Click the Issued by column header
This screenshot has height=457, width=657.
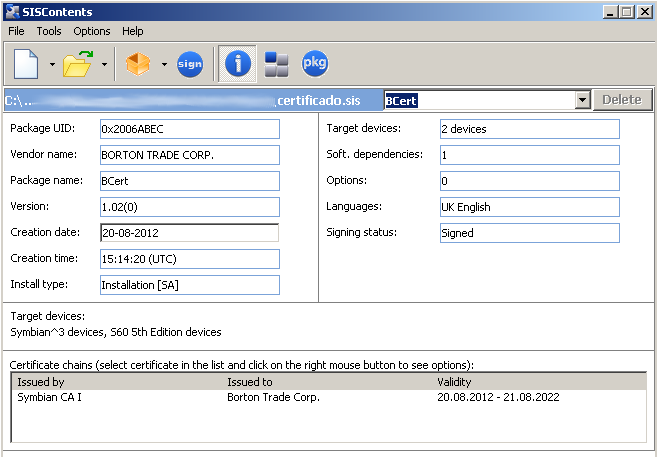pos(41,382)
